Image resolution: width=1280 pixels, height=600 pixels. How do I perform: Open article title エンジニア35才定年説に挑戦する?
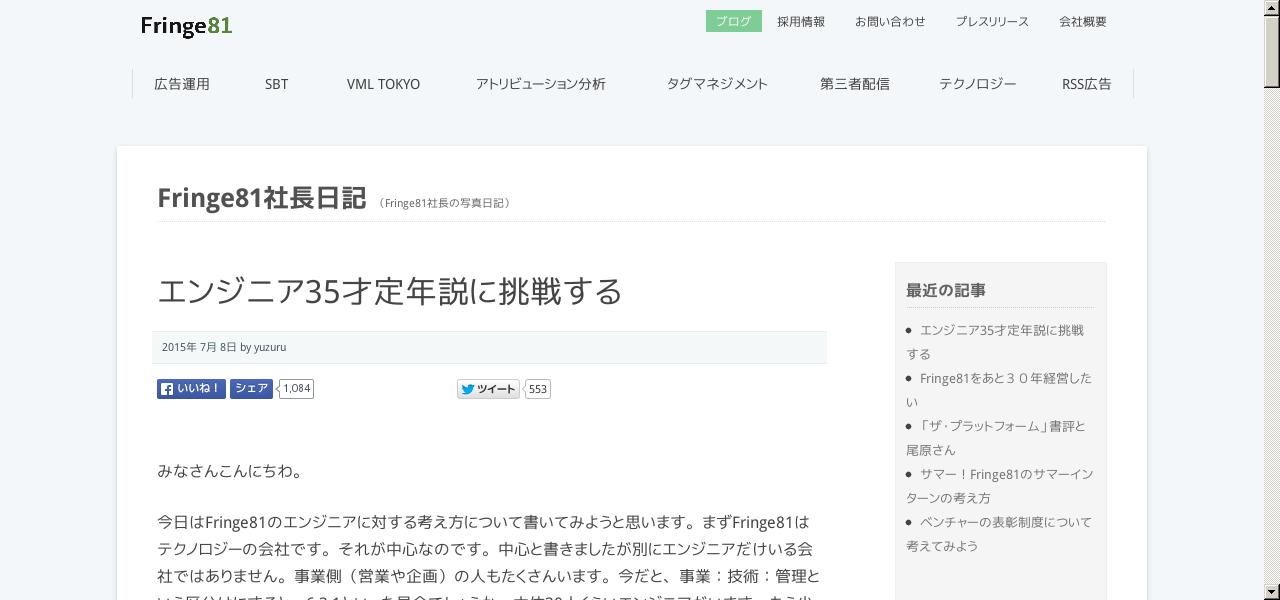coord(390,291)
